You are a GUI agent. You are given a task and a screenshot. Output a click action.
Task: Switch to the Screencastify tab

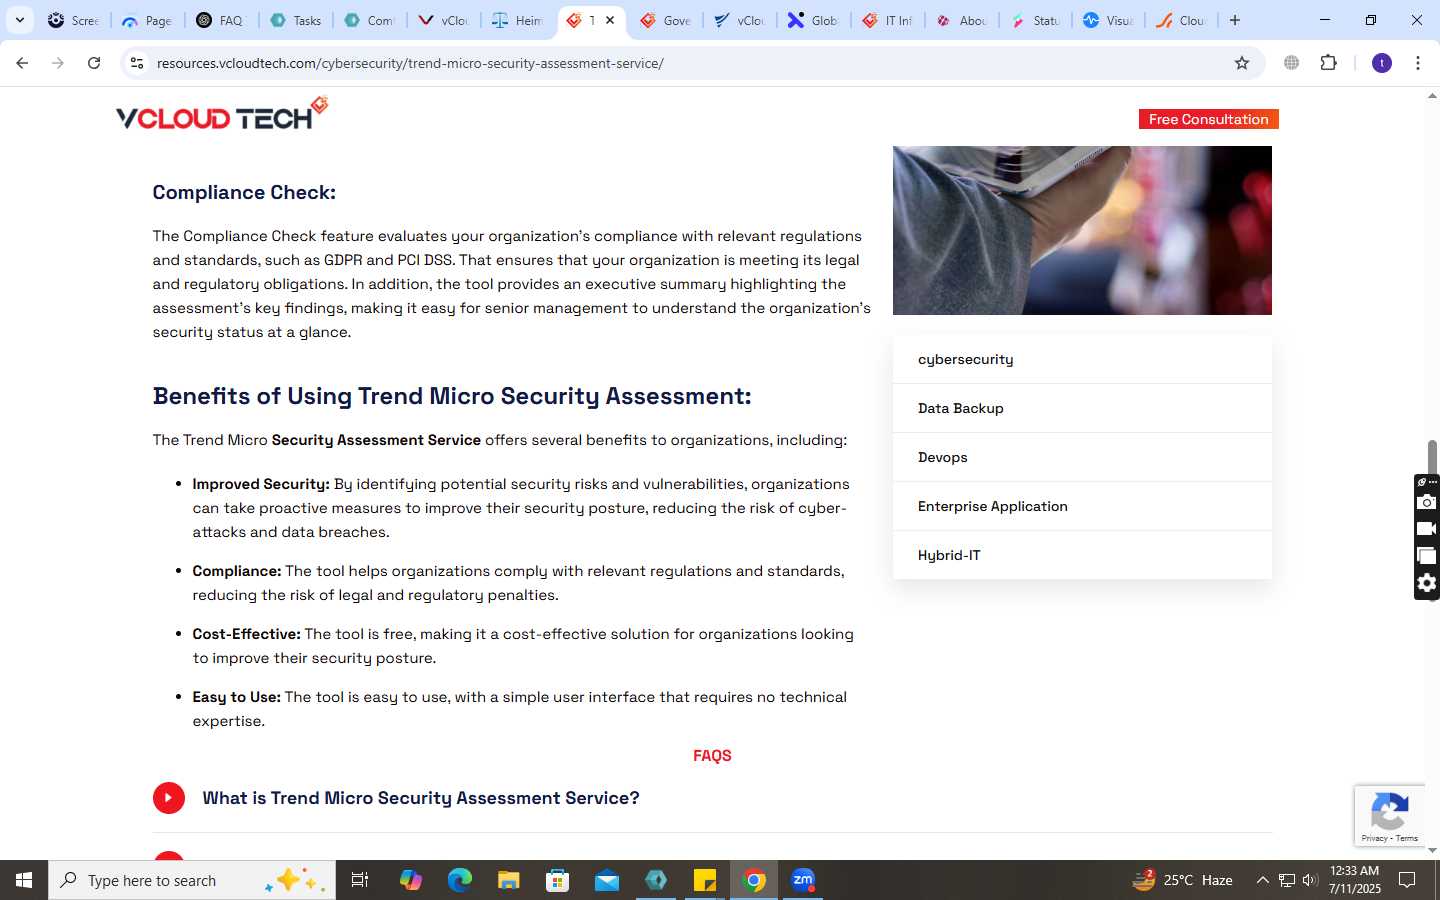pyautogui.click(x=73, y=20)
